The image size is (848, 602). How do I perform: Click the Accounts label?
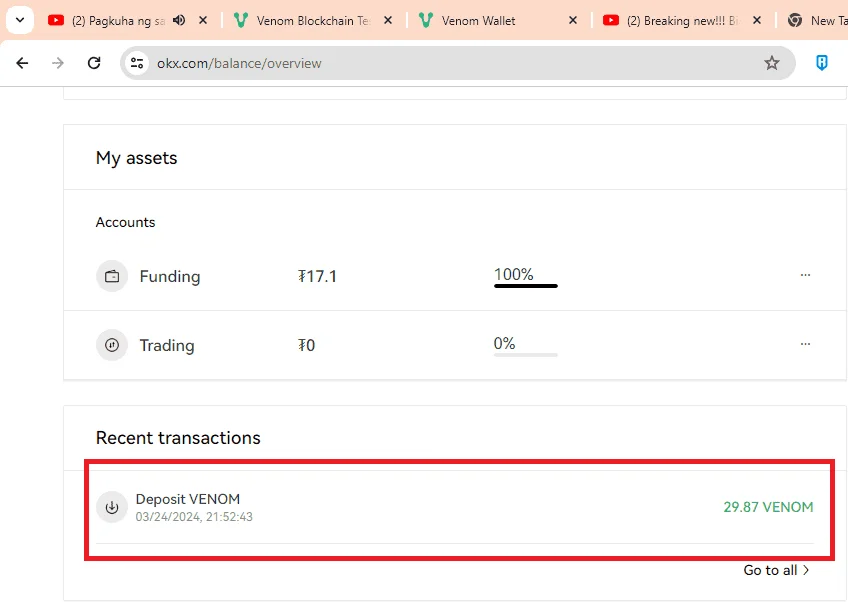pyautogui.click(x=125, y=222)
